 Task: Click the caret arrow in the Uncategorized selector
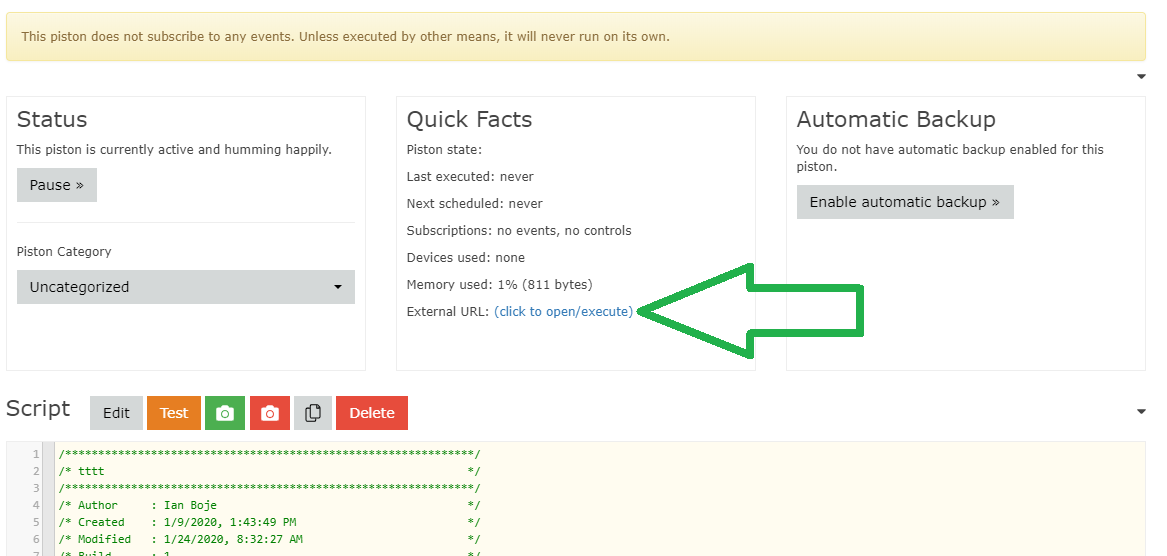point(338,287)
